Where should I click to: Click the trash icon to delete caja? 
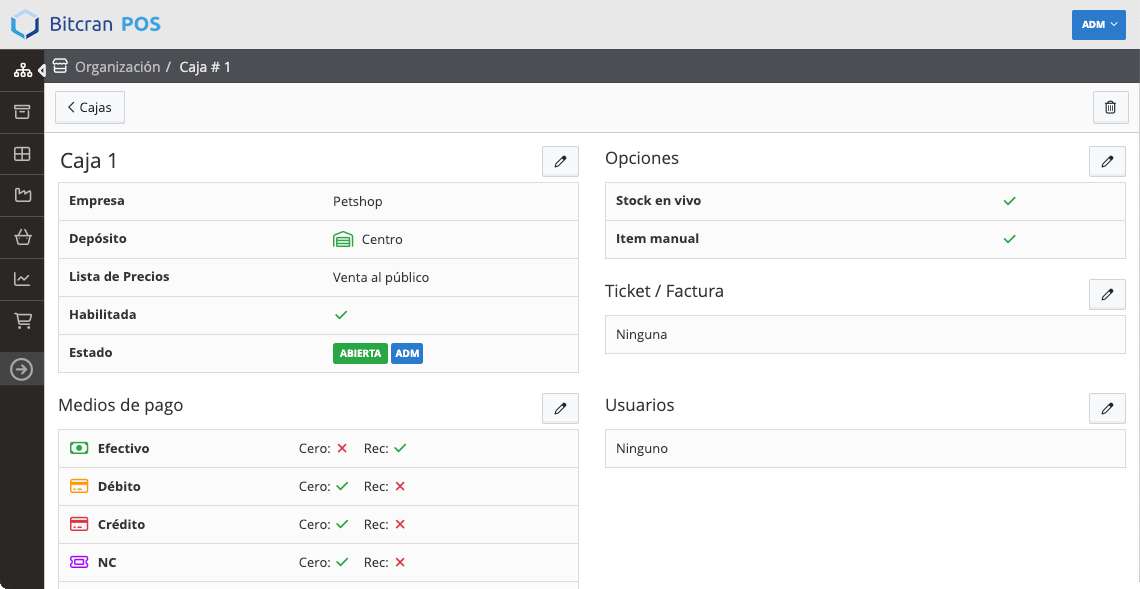1110,108
